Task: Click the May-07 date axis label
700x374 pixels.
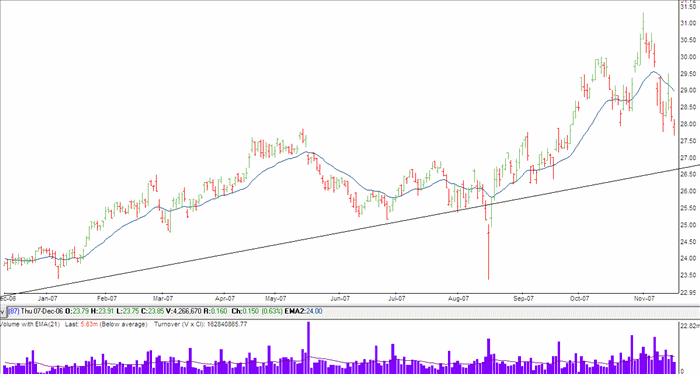Action: [275, 298]
